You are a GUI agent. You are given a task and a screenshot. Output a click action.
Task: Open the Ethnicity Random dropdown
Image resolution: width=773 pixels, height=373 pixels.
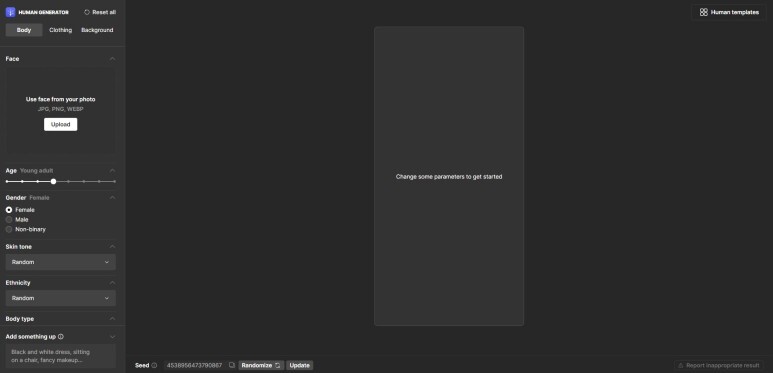[x=61, y=298]
